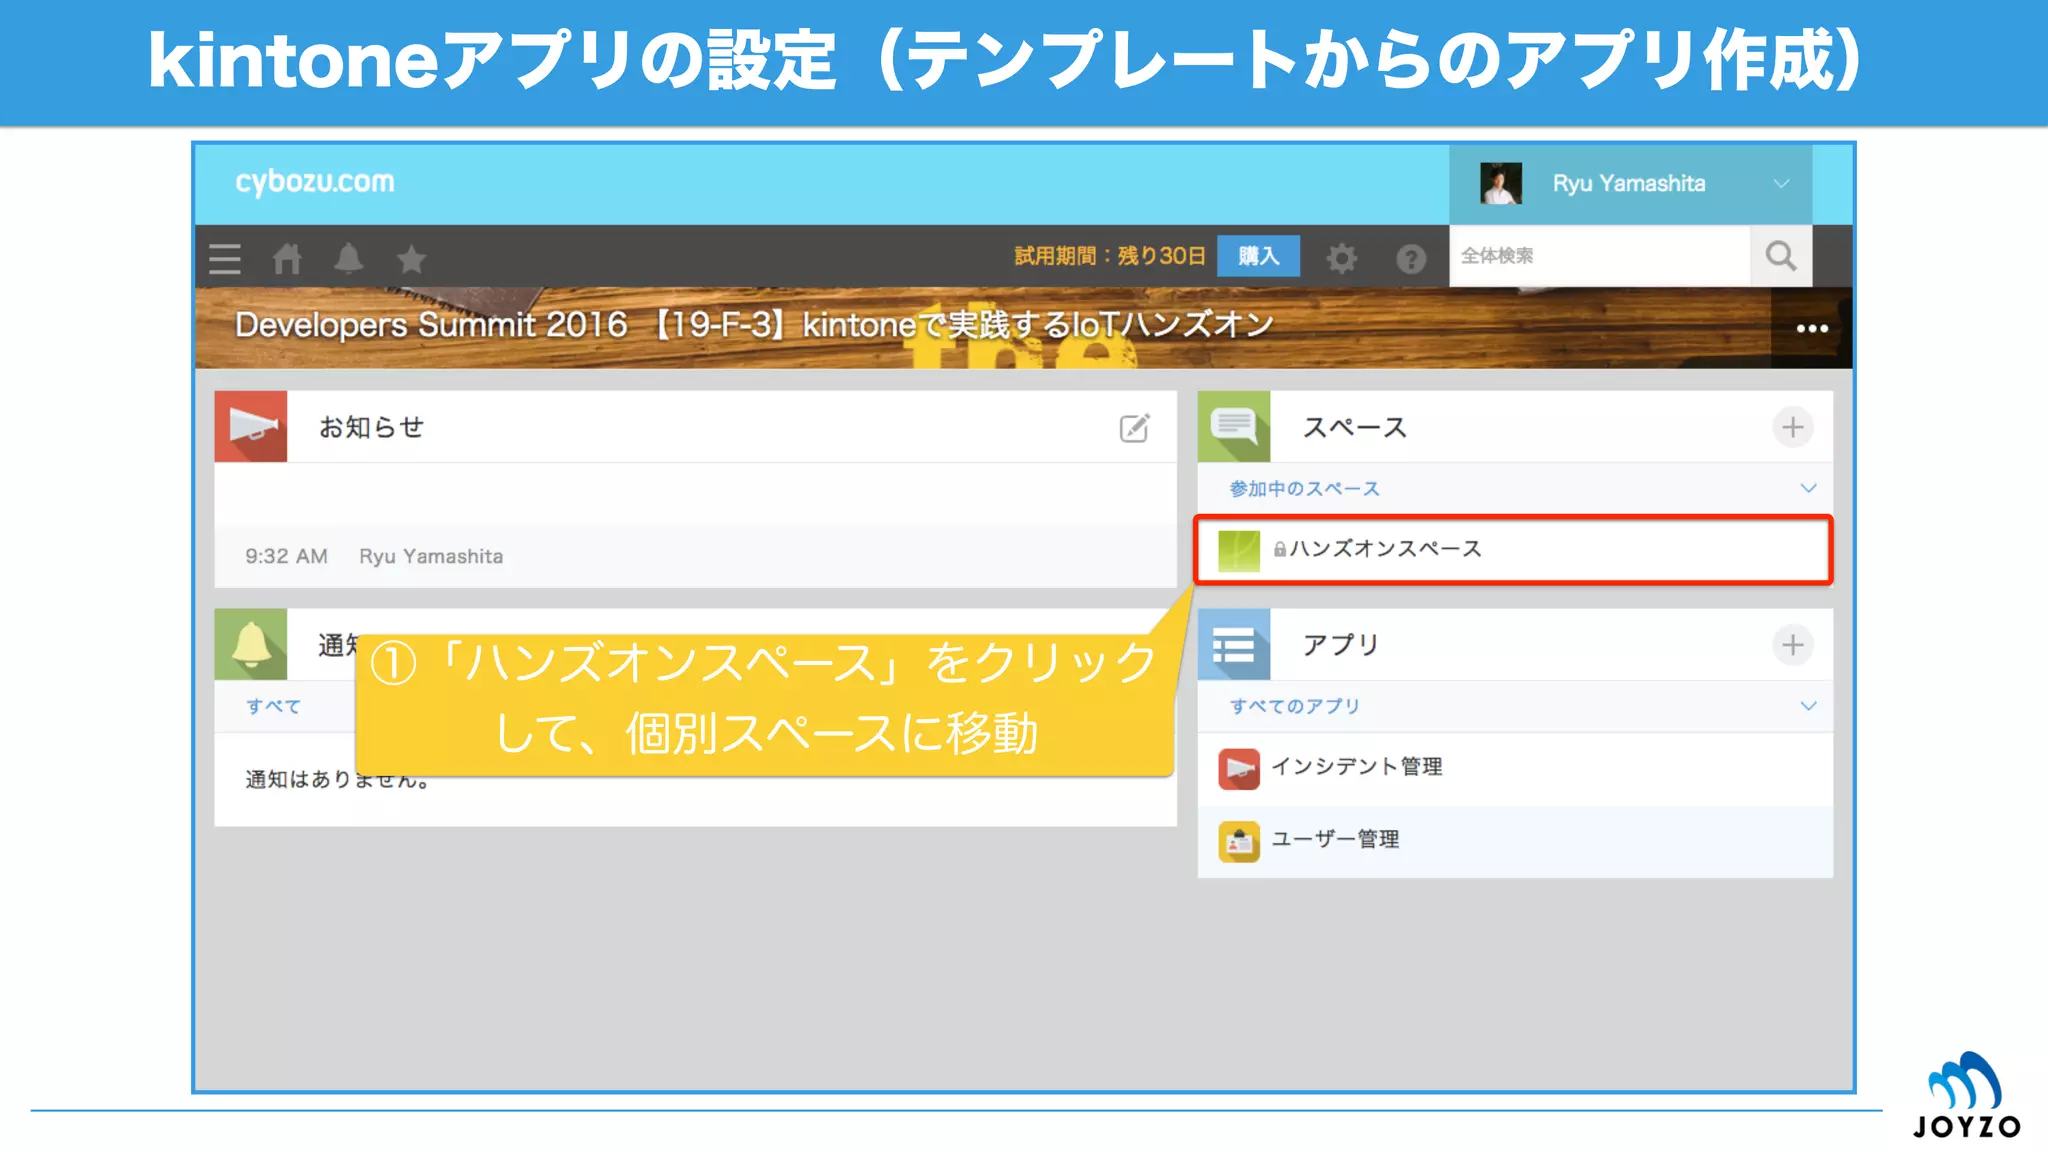Click the user avatar photo
The image size is (2048, 1152).
1501,184
